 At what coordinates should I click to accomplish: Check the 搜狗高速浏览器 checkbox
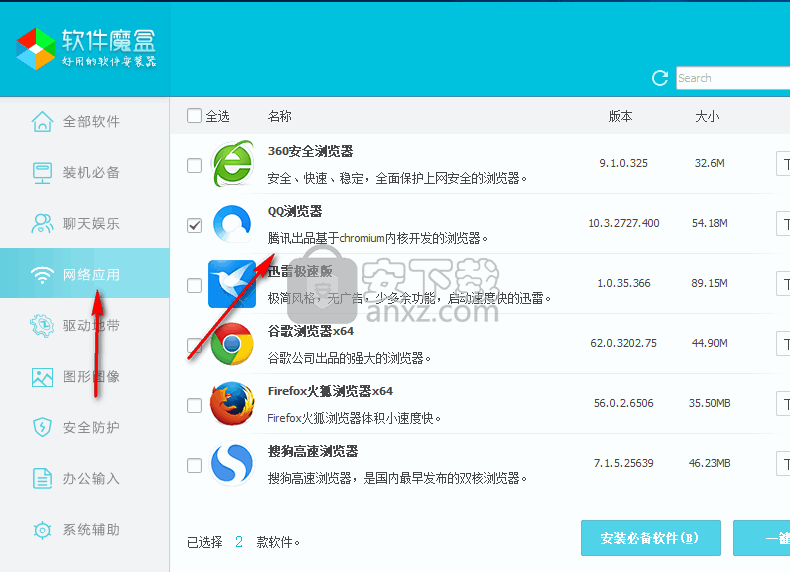click(x=194, y=465)
